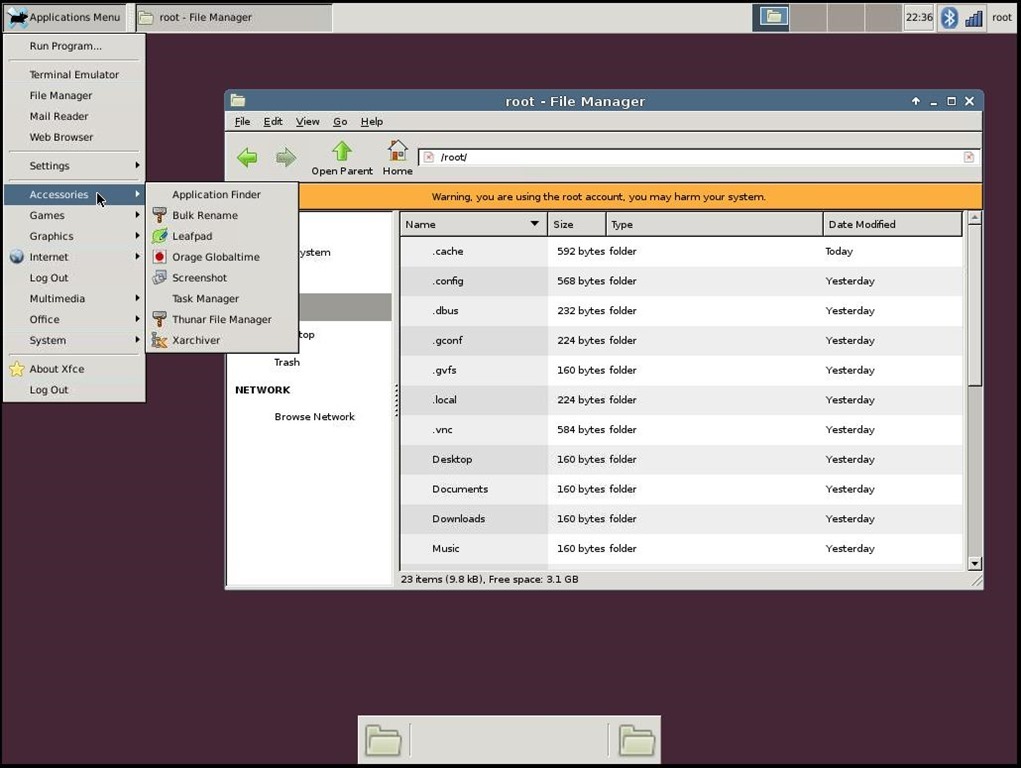Select the Documents folder row

(460, 489)
